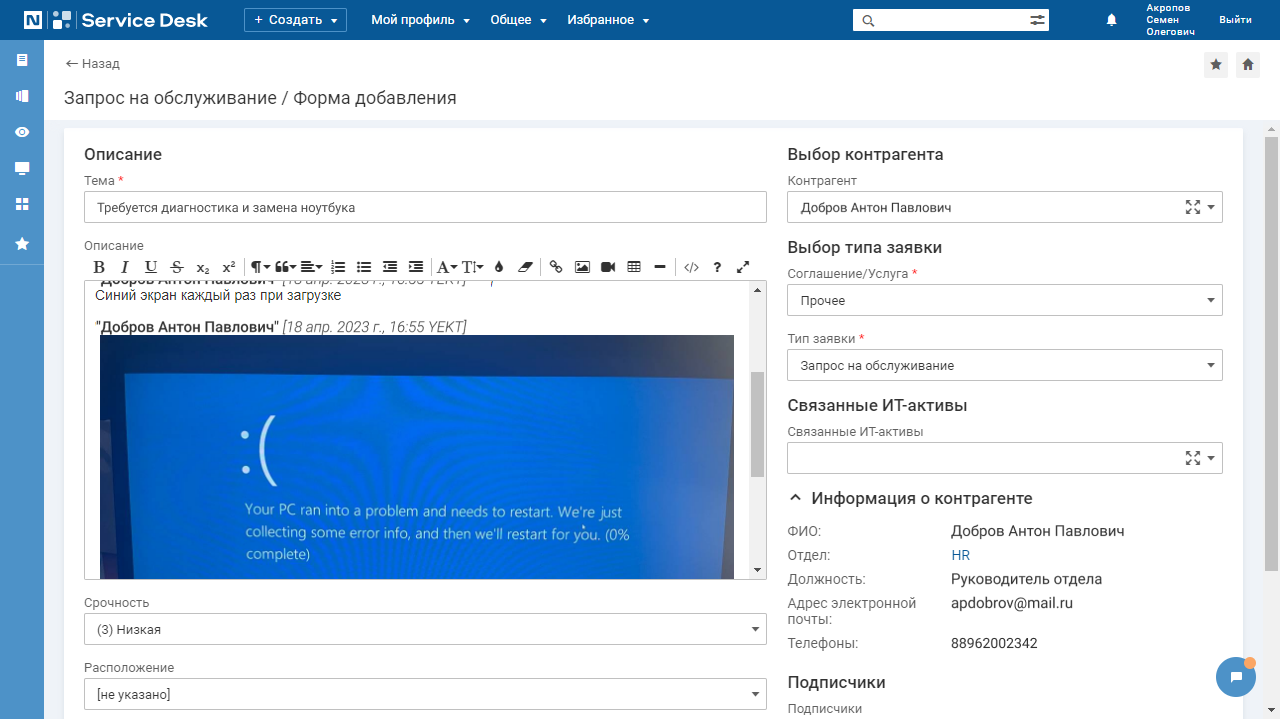Decrease indent in the editor
The image size is (1280, 719).
[x=390, y=267]
